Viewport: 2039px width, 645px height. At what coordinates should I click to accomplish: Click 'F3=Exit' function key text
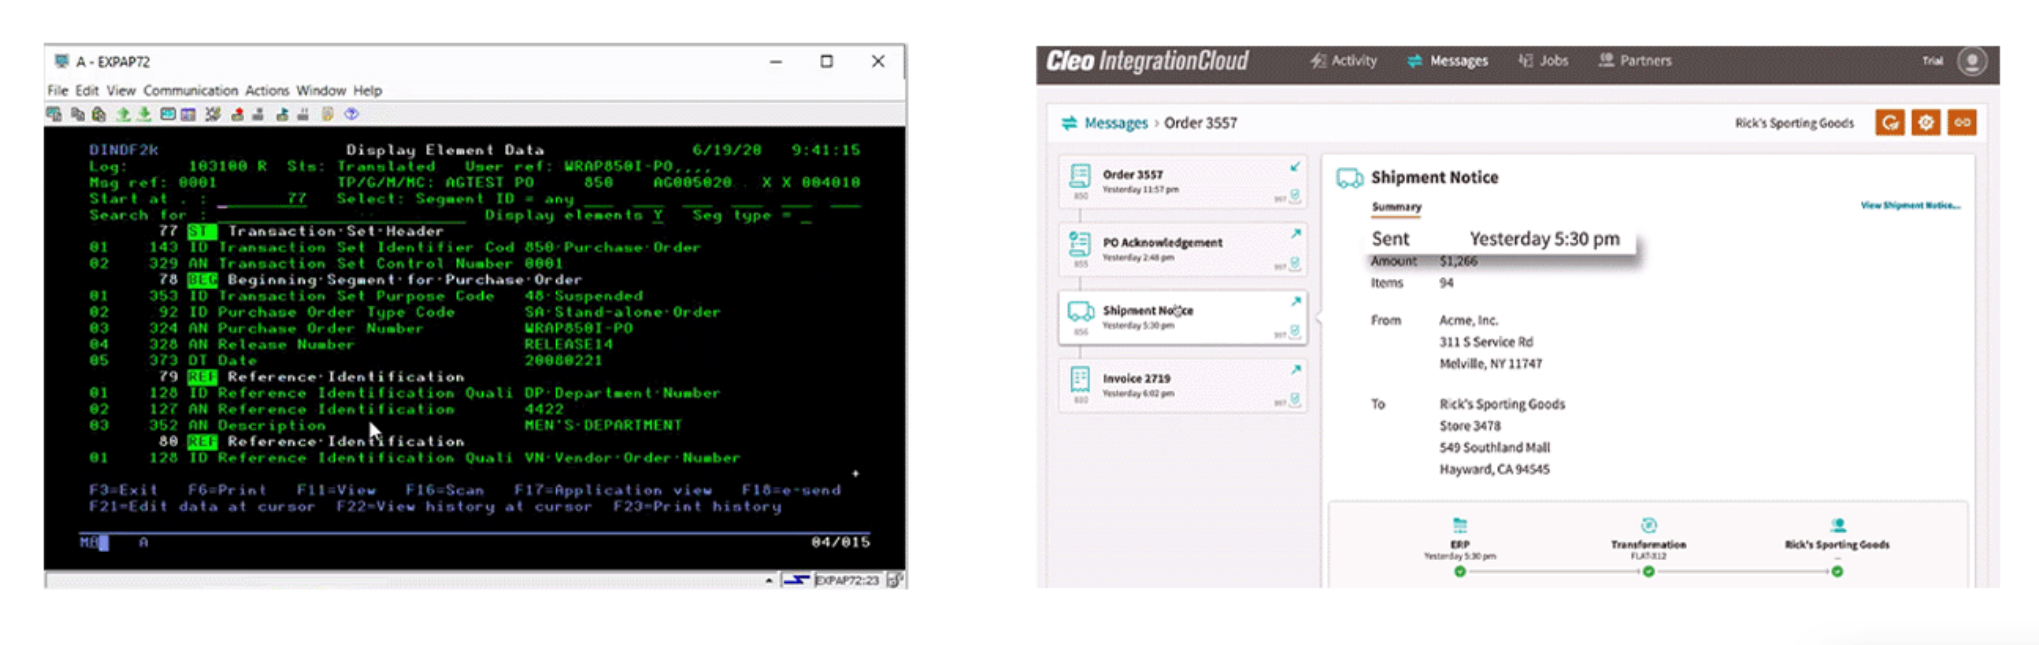point(123,490)
